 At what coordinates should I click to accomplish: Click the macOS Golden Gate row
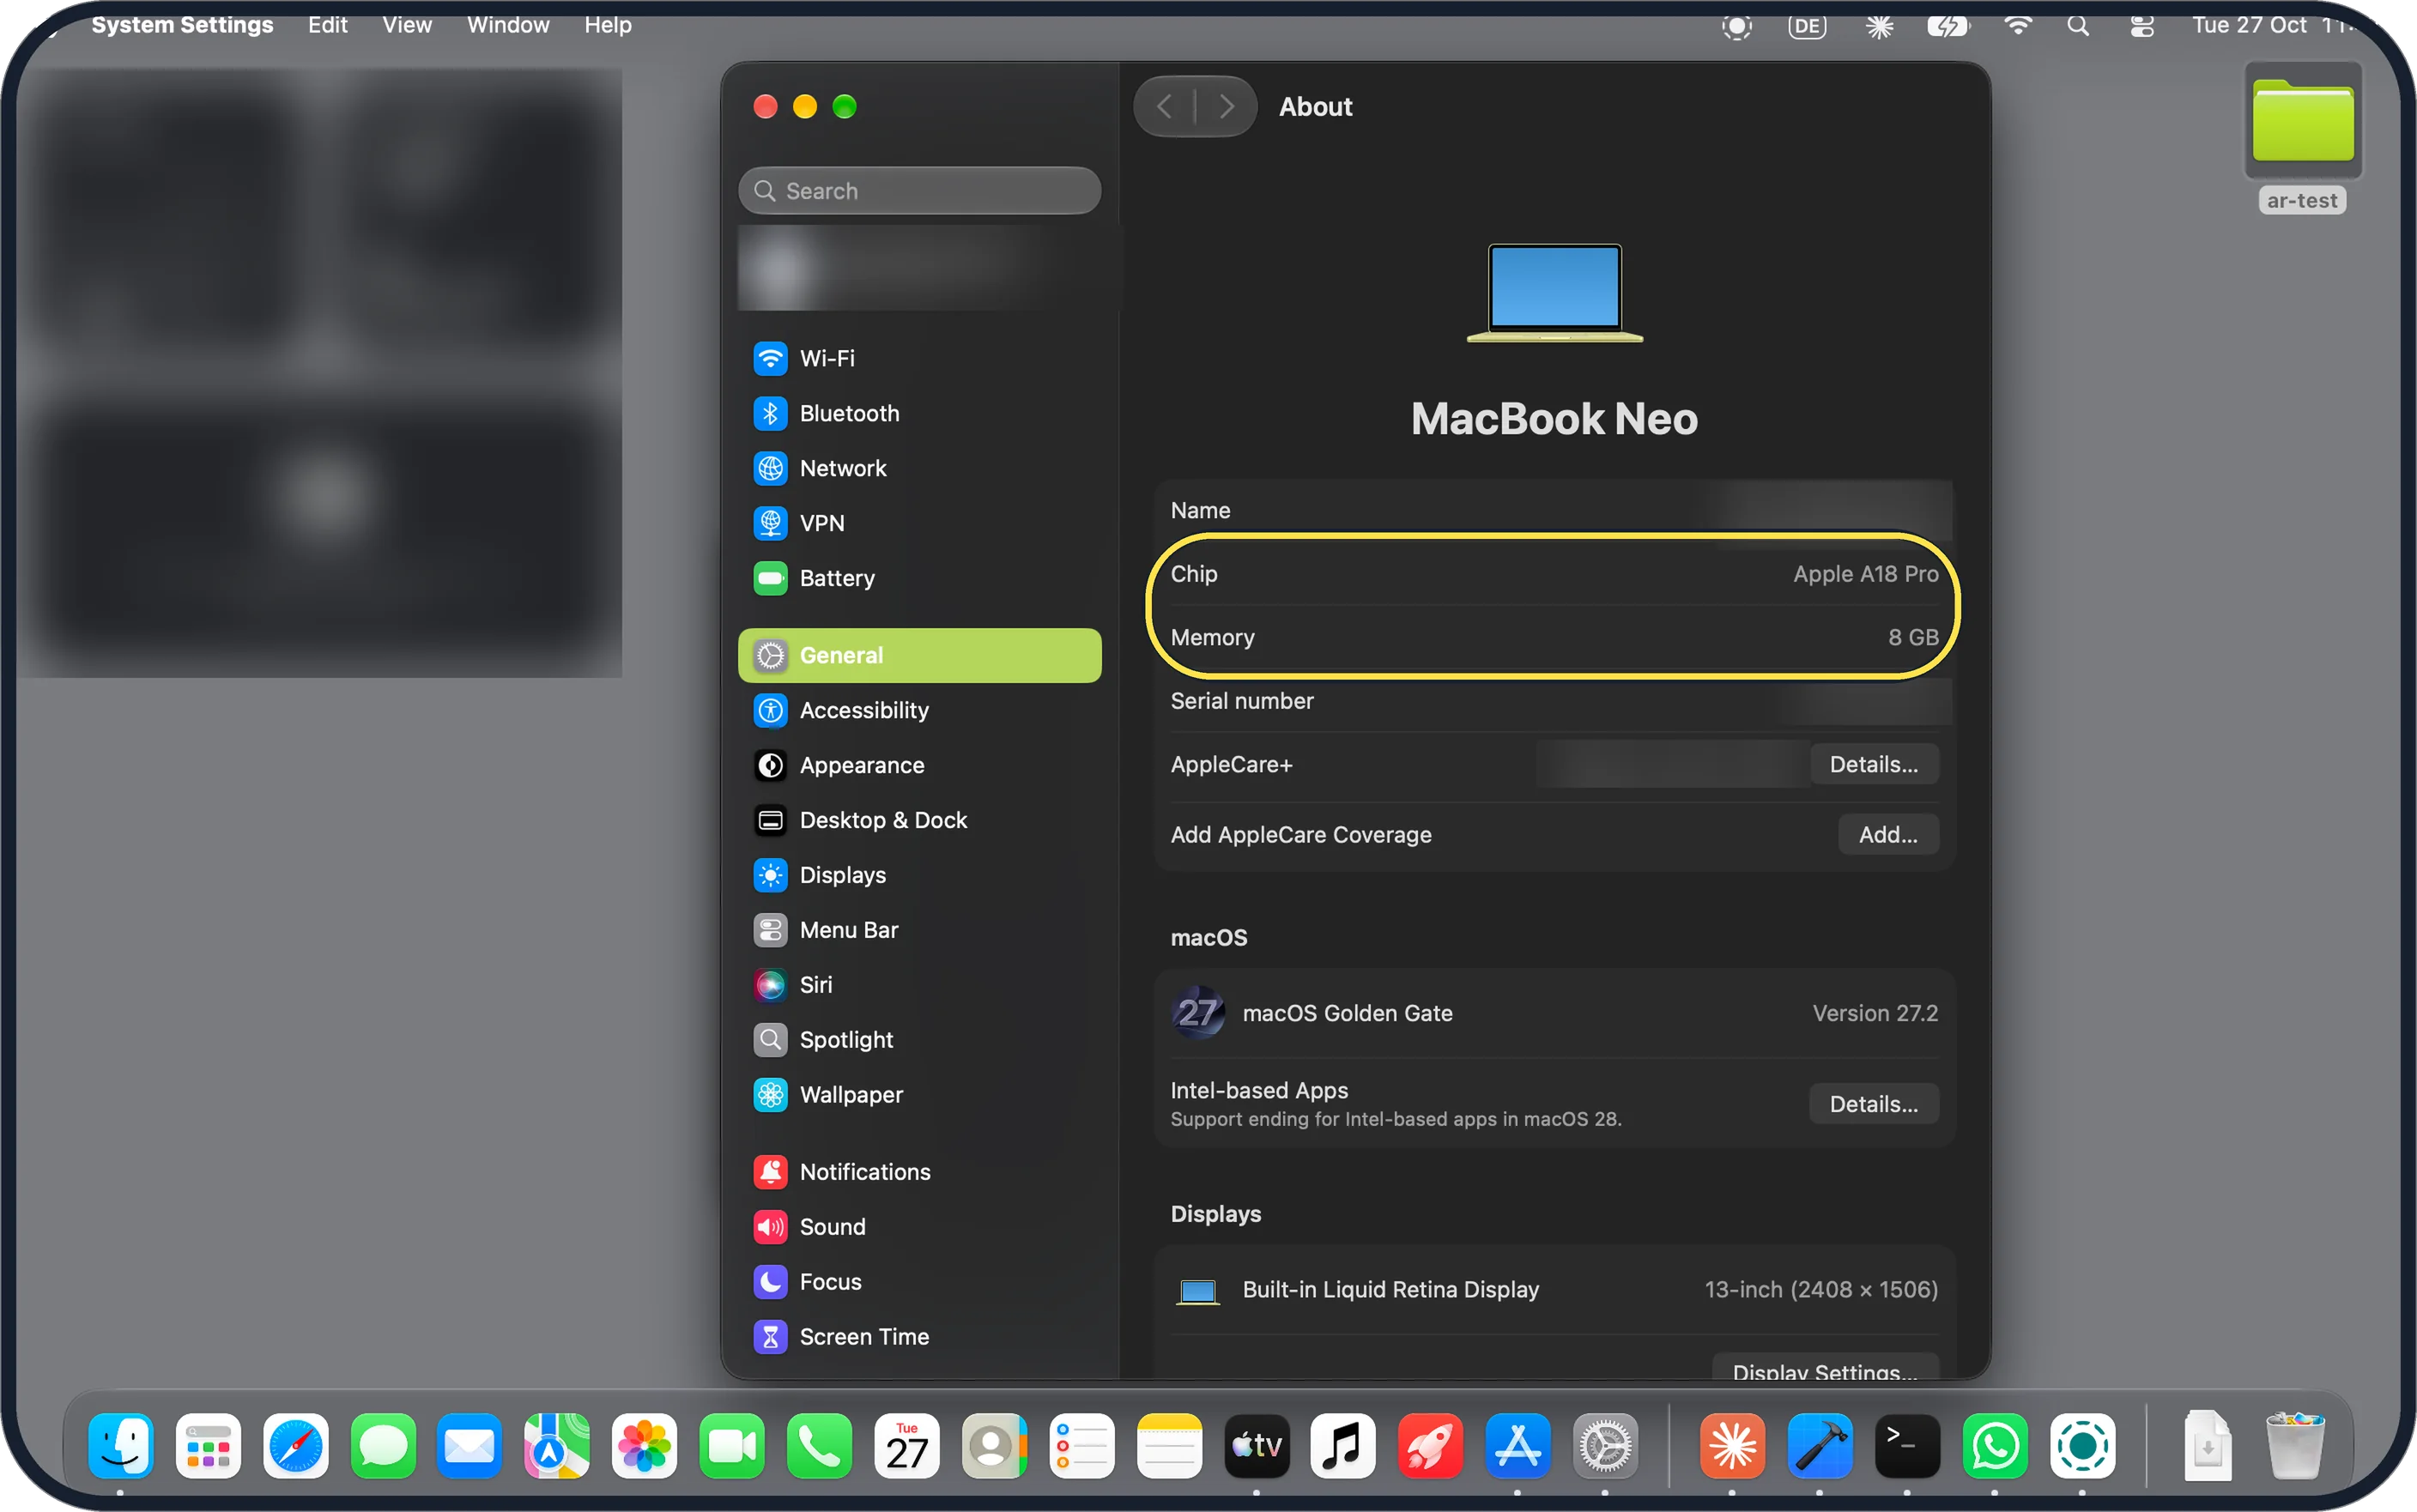(x=1554, y=1013)
